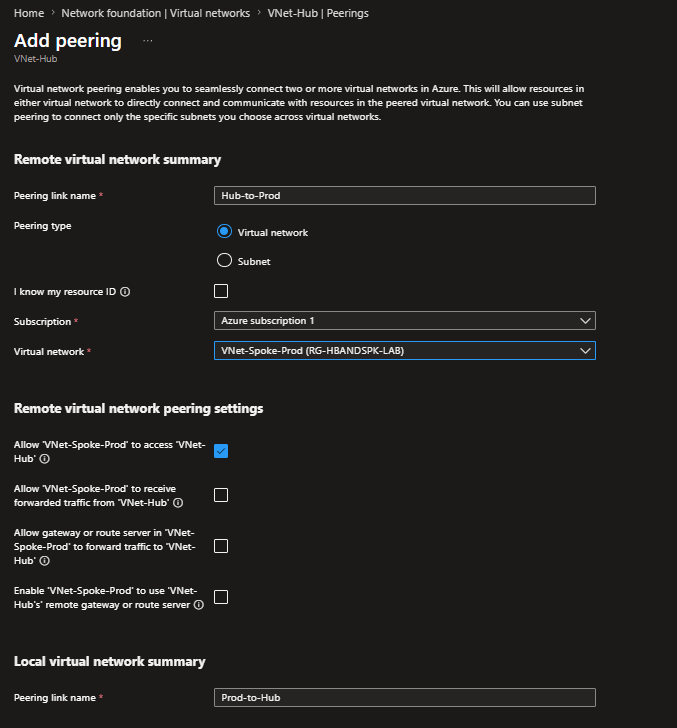This screenshot has height=728, width=677.
Task: Click info icon for gateway forward traffic setting
Action: coord(45,561)
